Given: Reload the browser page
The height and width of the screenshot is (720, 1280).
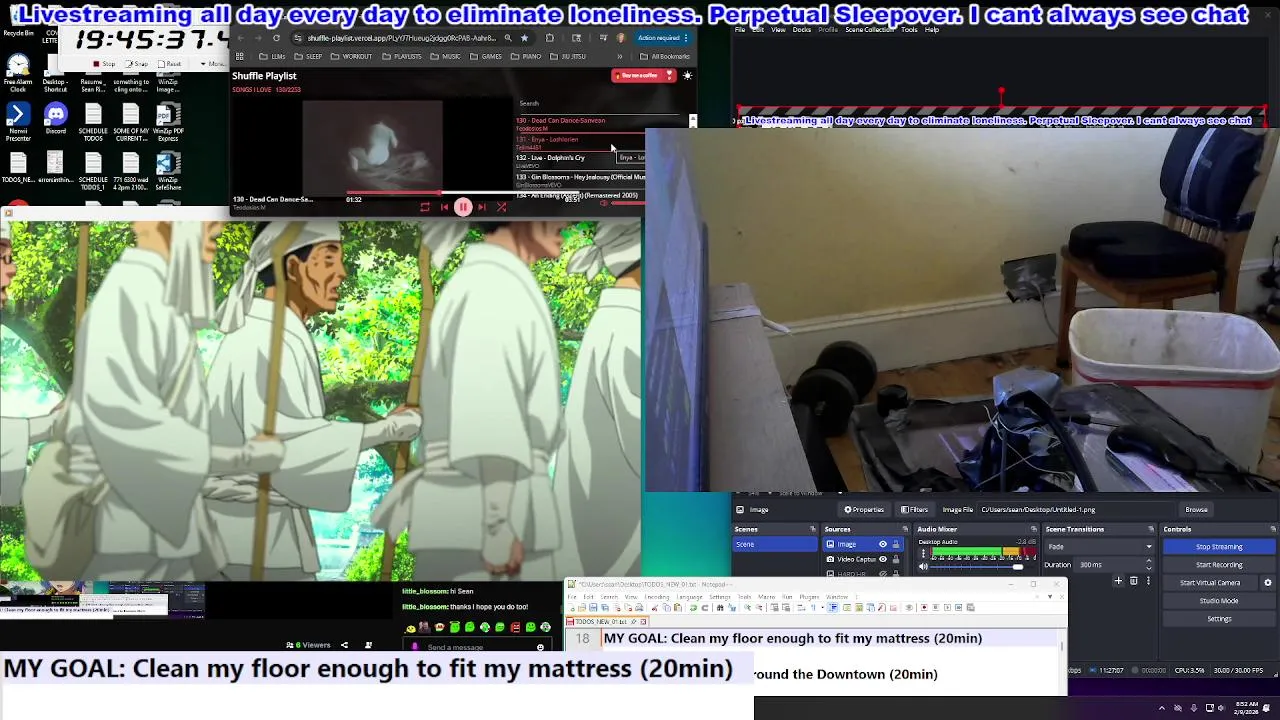Looking at the screenshot, I should coord(276,38).
